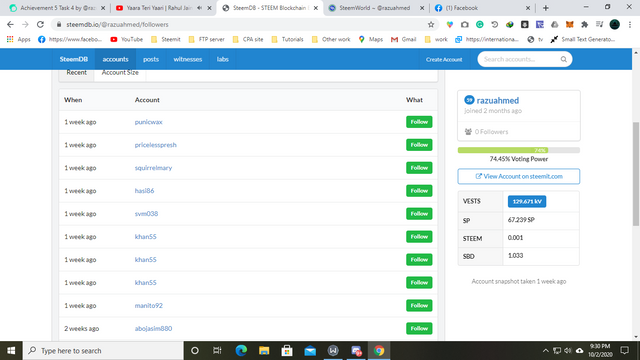
Task: Click the page vertical scrollbar
Action: click(x=636, y=173)
